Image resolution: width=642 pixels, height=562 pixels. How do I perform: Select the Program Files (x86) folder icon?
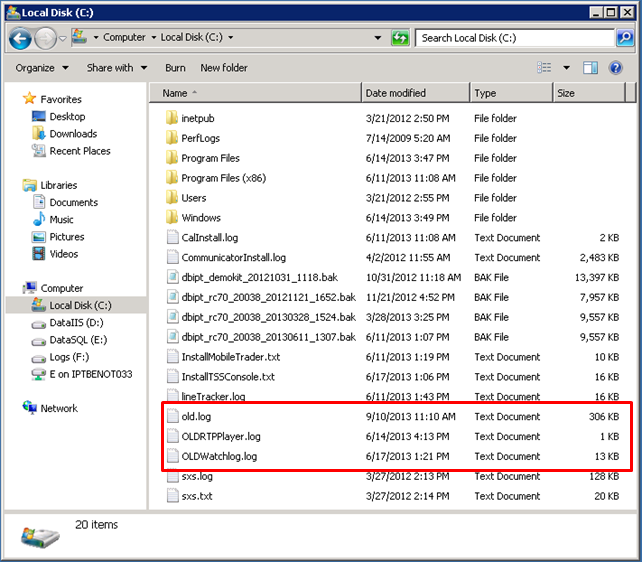pos(172,178)
